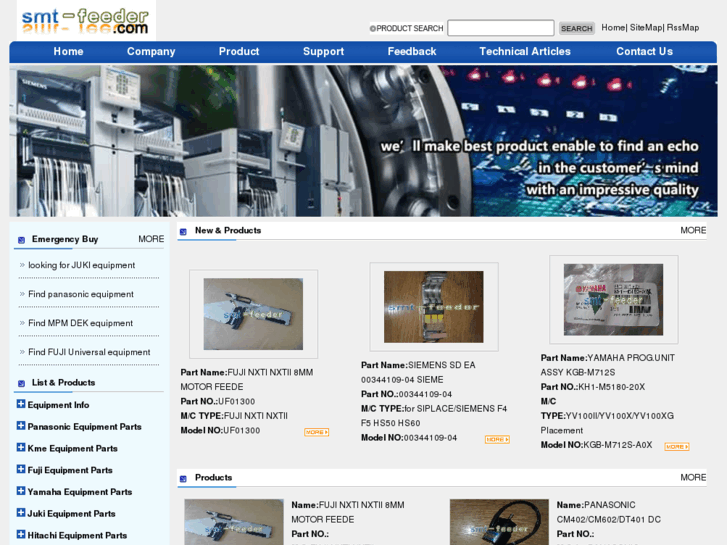The height and width of the screenshot is (545, 727).
Task: Click the YAMAHA PROG.UNIT product thumbnail
Action: 613,300
